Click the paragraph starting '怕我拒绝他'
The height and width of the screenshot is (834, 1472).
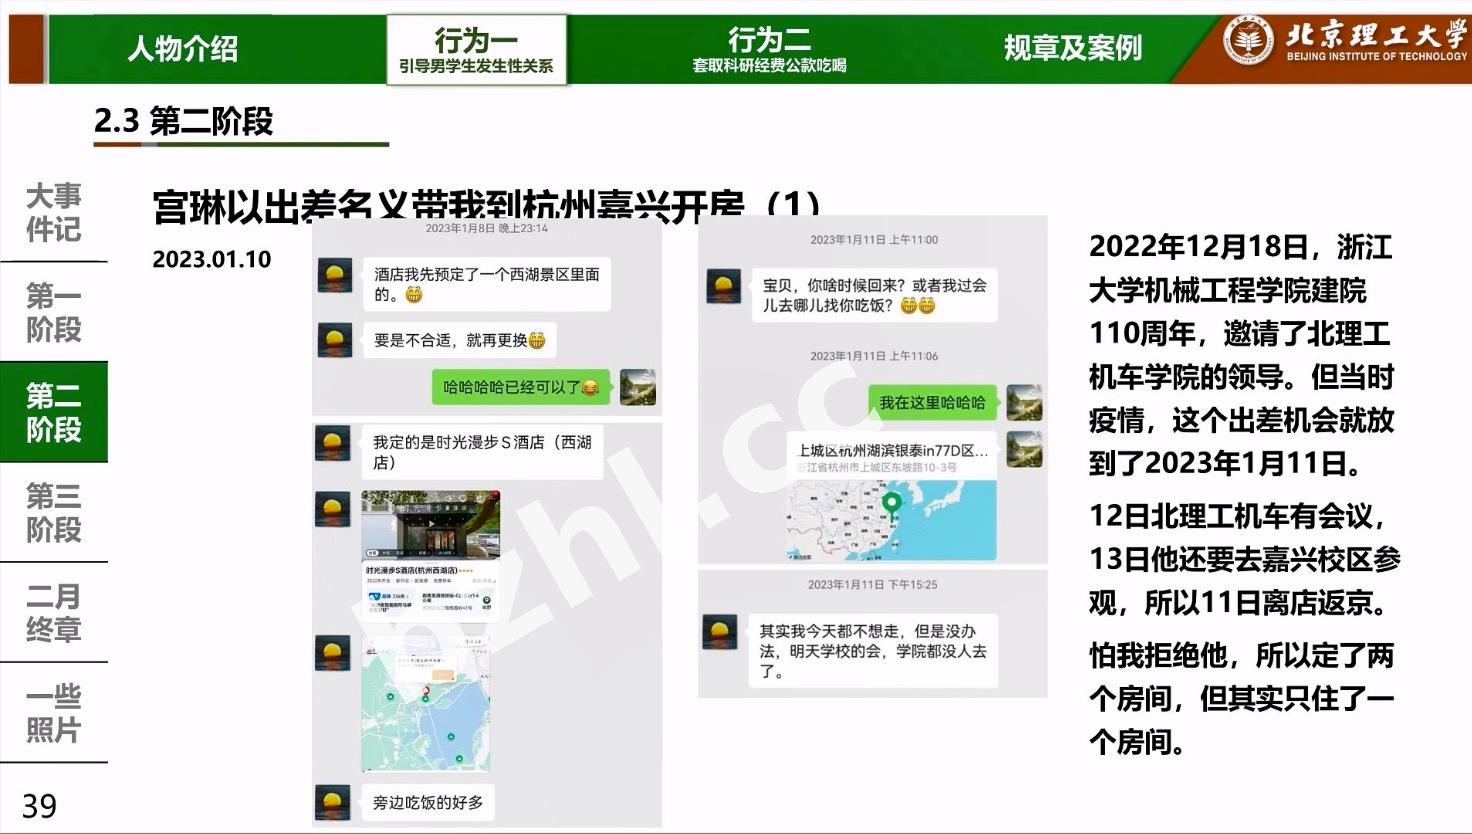click(1241, 699)
